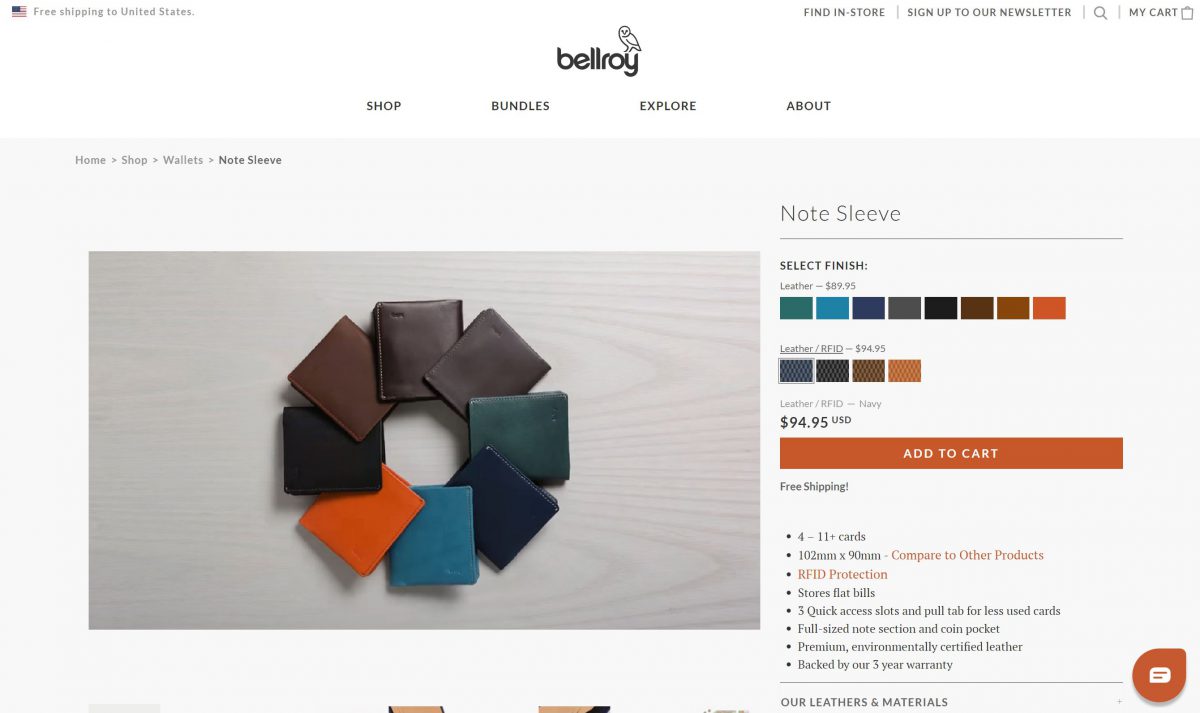
Task: Select the navy RFID textured swatch
Action: coord(797,371)
